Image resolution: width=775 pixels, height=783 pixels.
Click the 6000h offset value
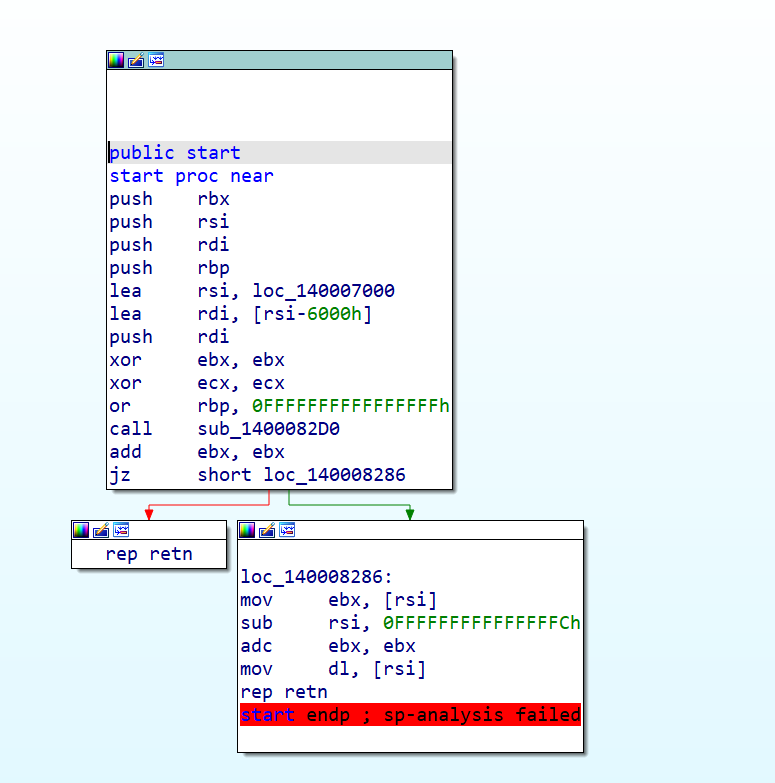pos(334,314)
